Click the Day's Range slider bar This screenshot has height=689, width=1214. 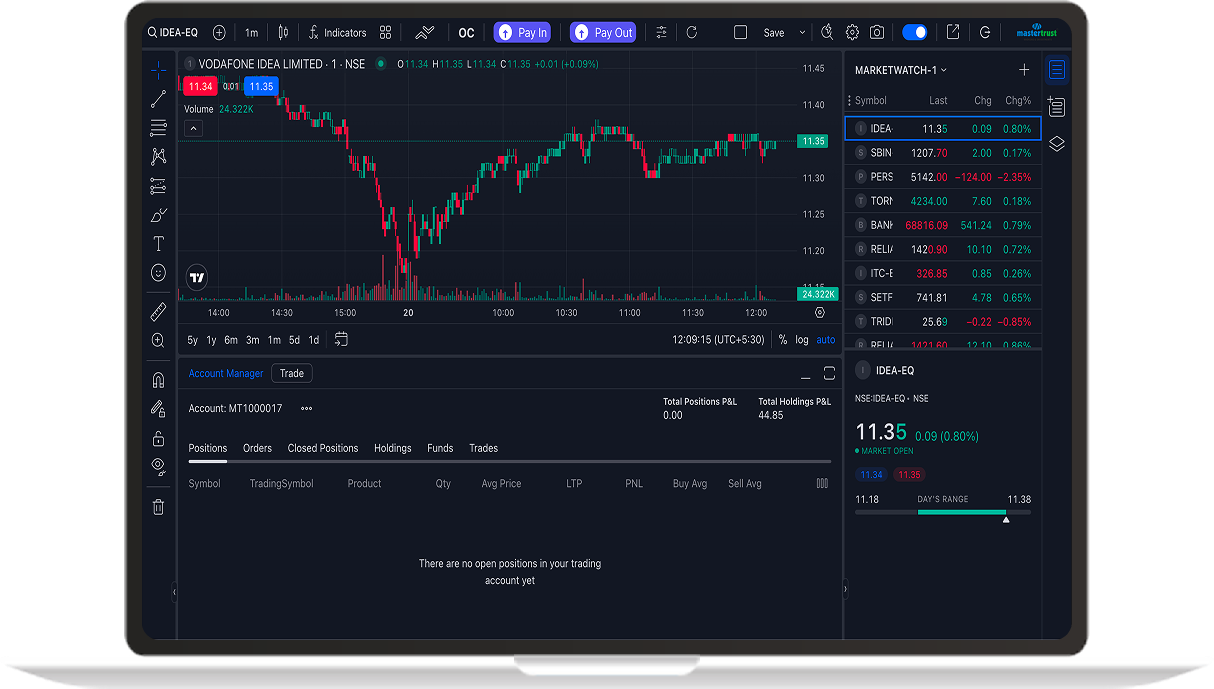tap(942, 512)
